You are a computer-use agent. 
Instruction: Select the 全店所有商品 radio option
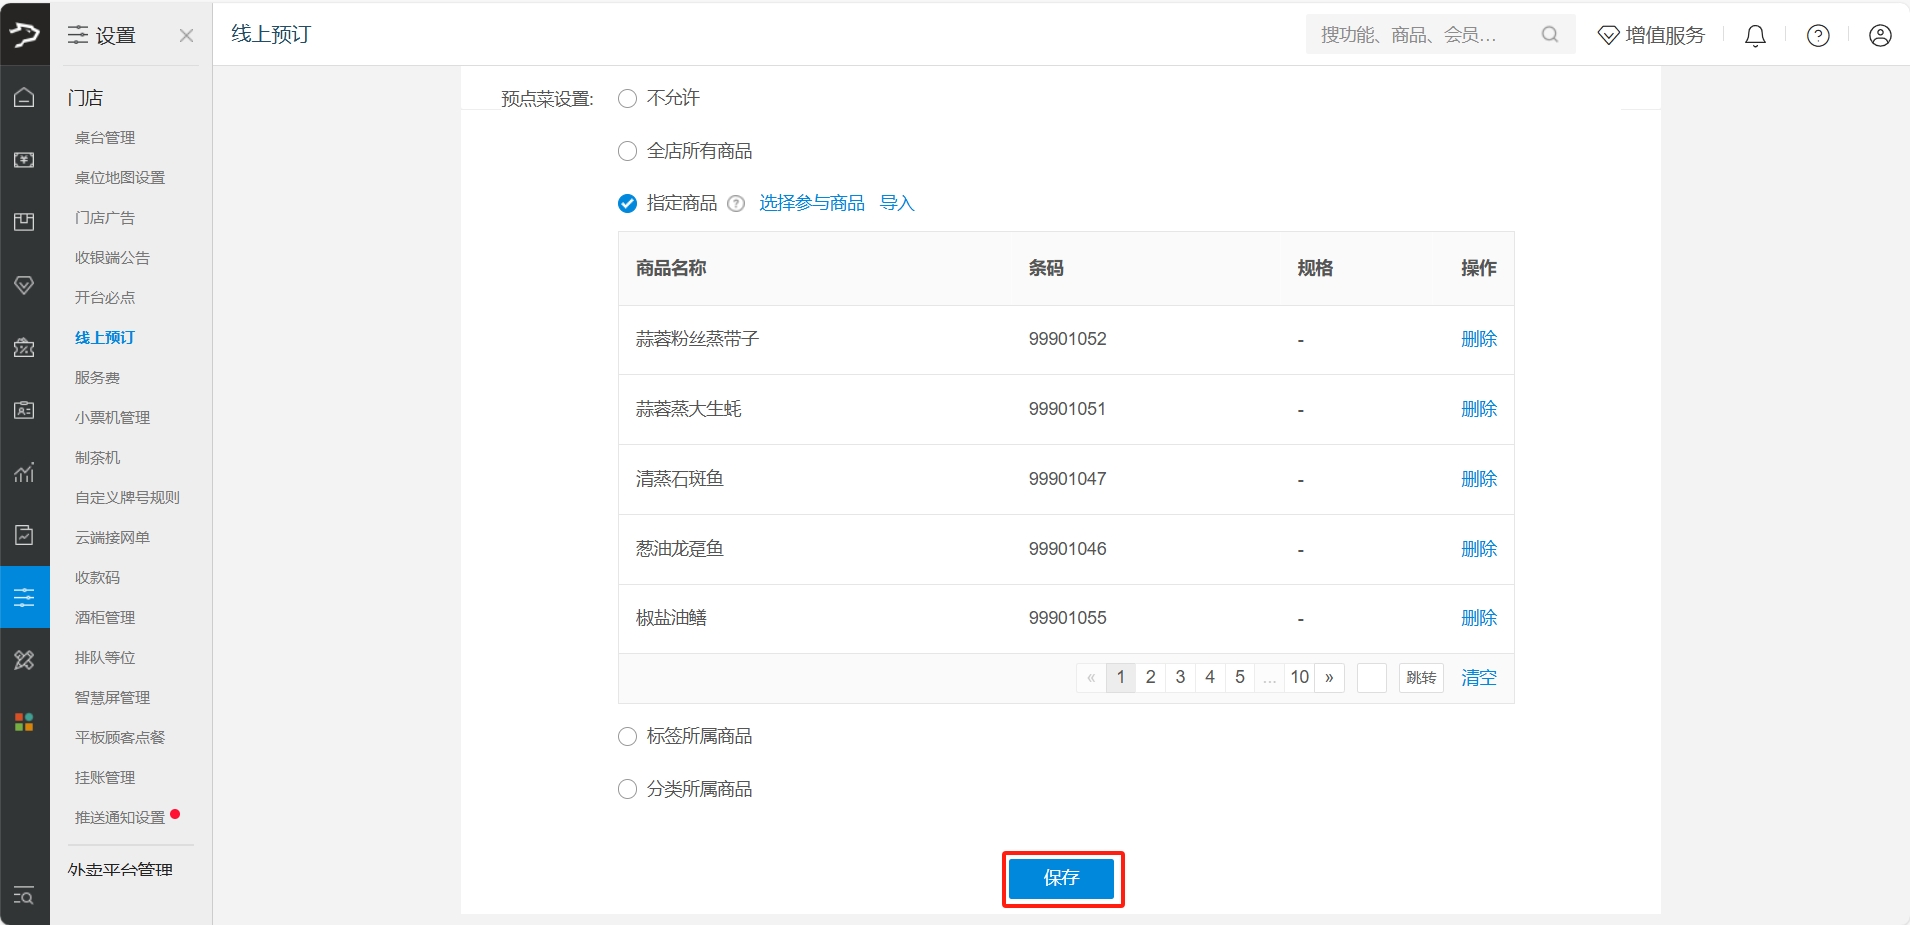(627, 151)
